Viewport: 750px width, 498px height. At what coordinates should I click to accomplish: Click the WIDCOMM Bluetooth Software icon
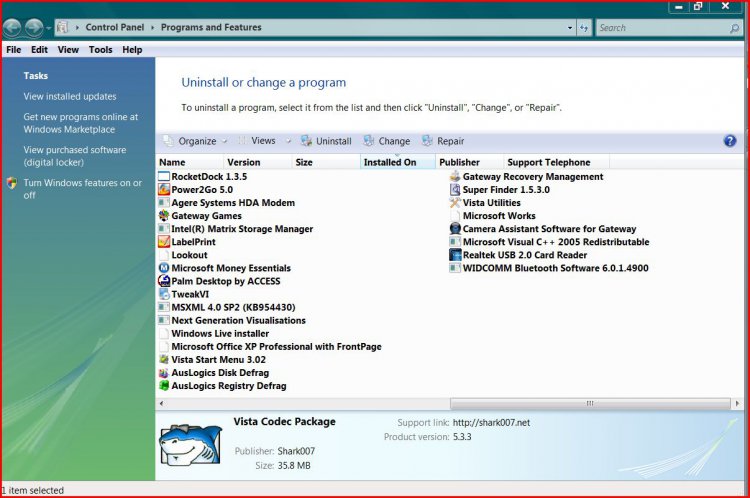(455, 268)
